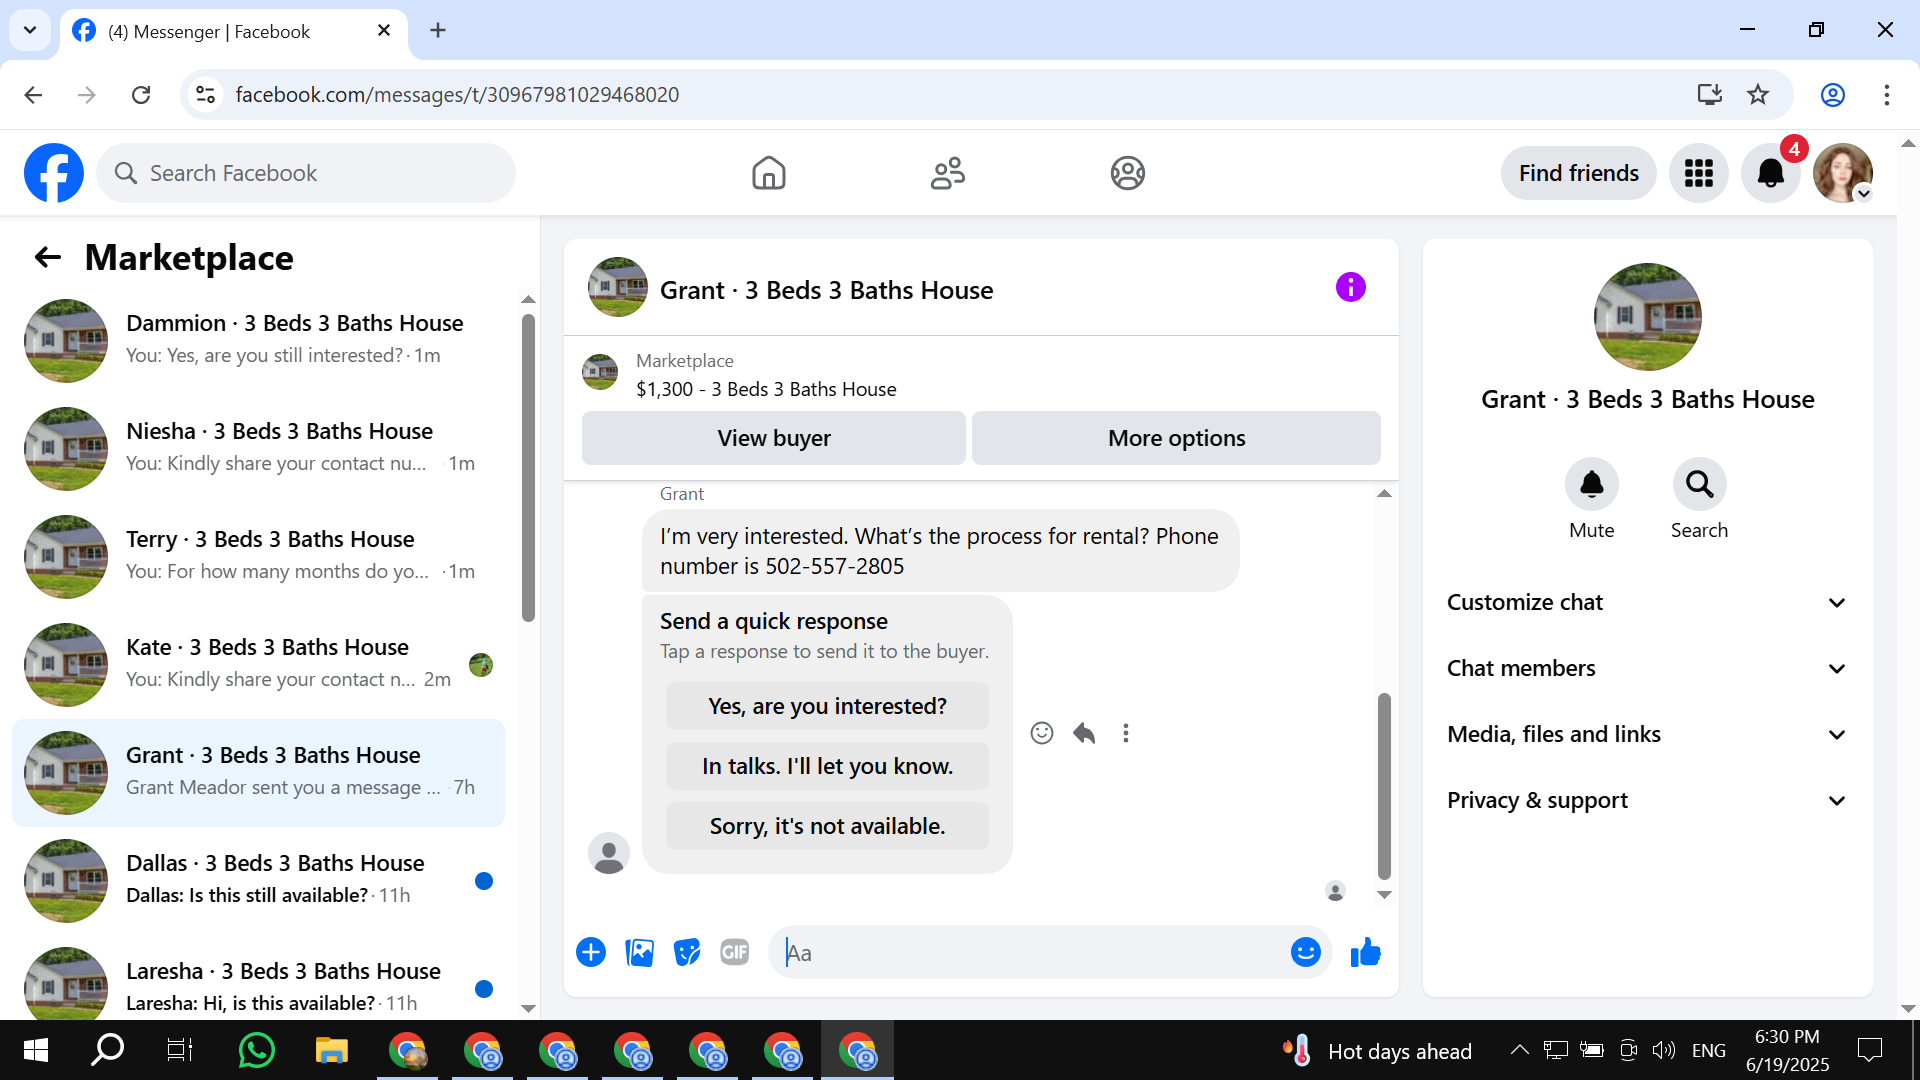Image resolution: width=1920 pixels, height=1080 pixels.
Task: Close the Messenger browser tab
Action: tap(384, 30)
